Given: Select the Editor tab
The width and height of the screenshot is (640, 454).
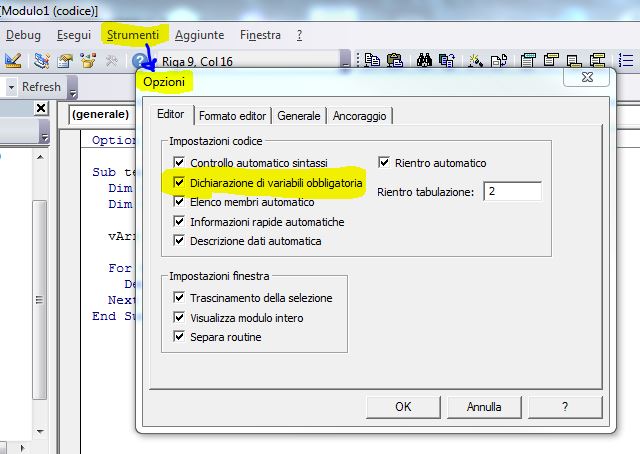Looking at the screenshot, I should click(171, 114).
